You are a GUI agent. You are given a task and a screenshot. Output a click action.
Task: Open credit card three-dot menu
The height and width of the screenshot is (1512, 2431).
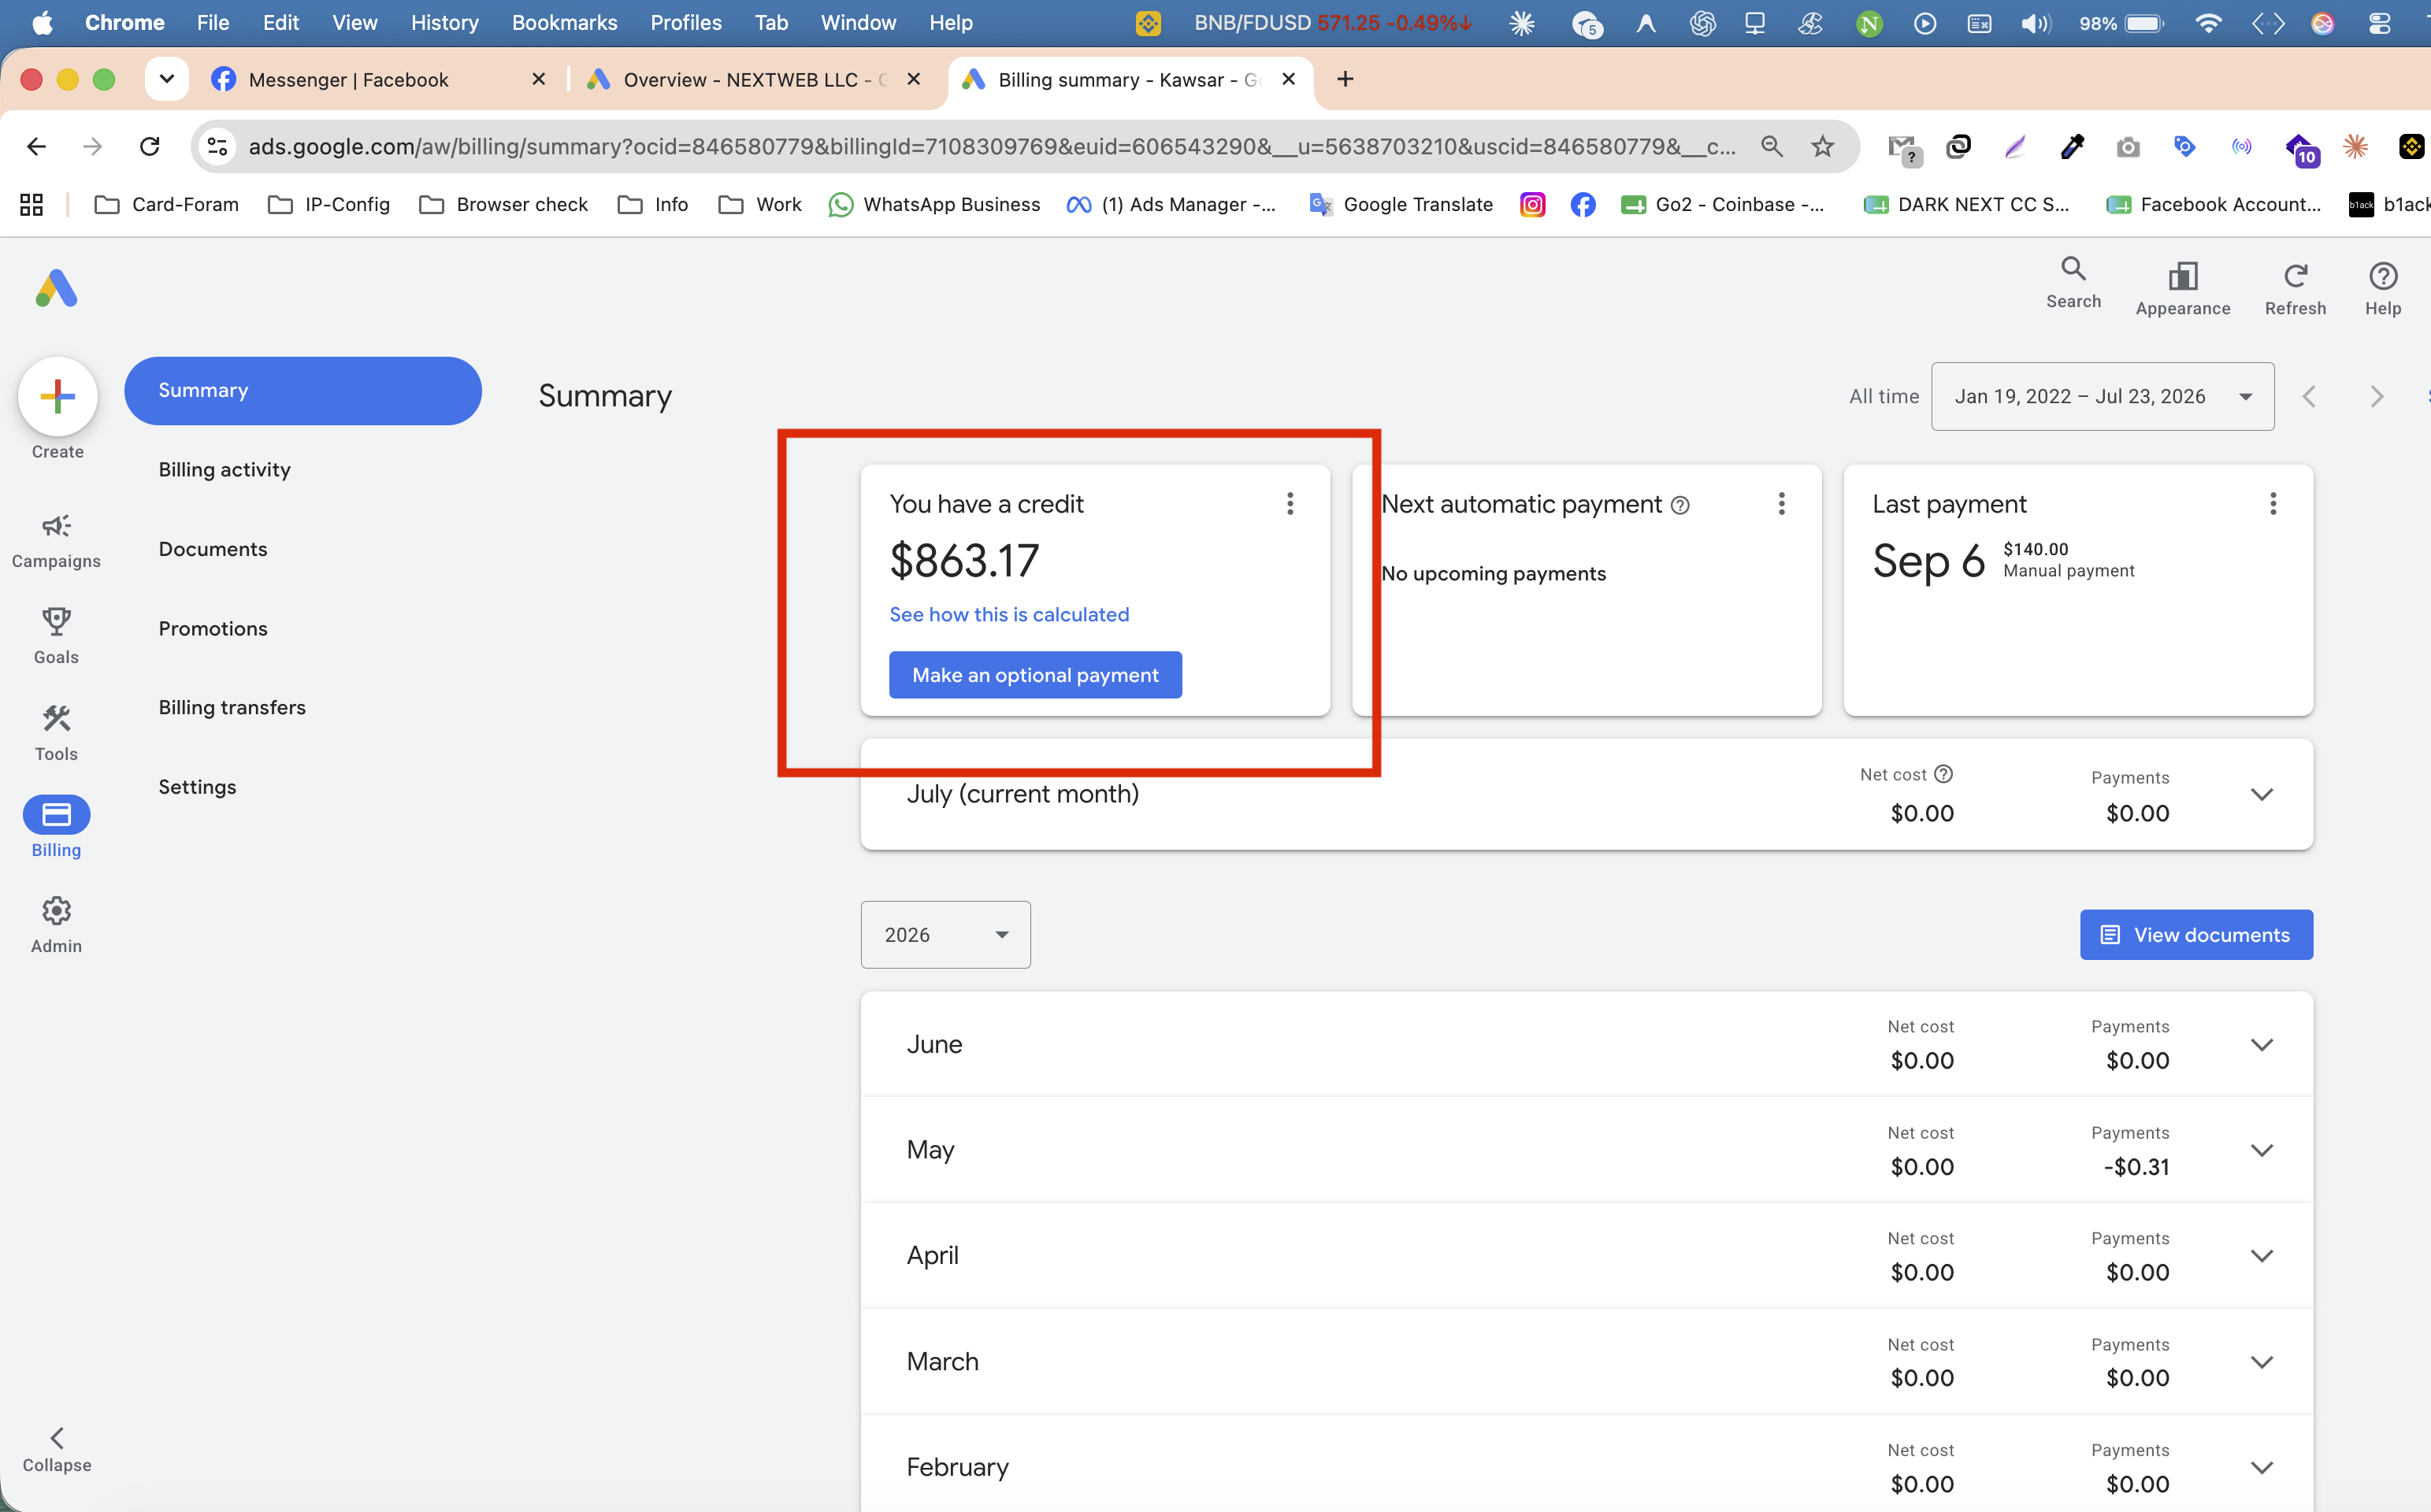[x=1290, y=503]
